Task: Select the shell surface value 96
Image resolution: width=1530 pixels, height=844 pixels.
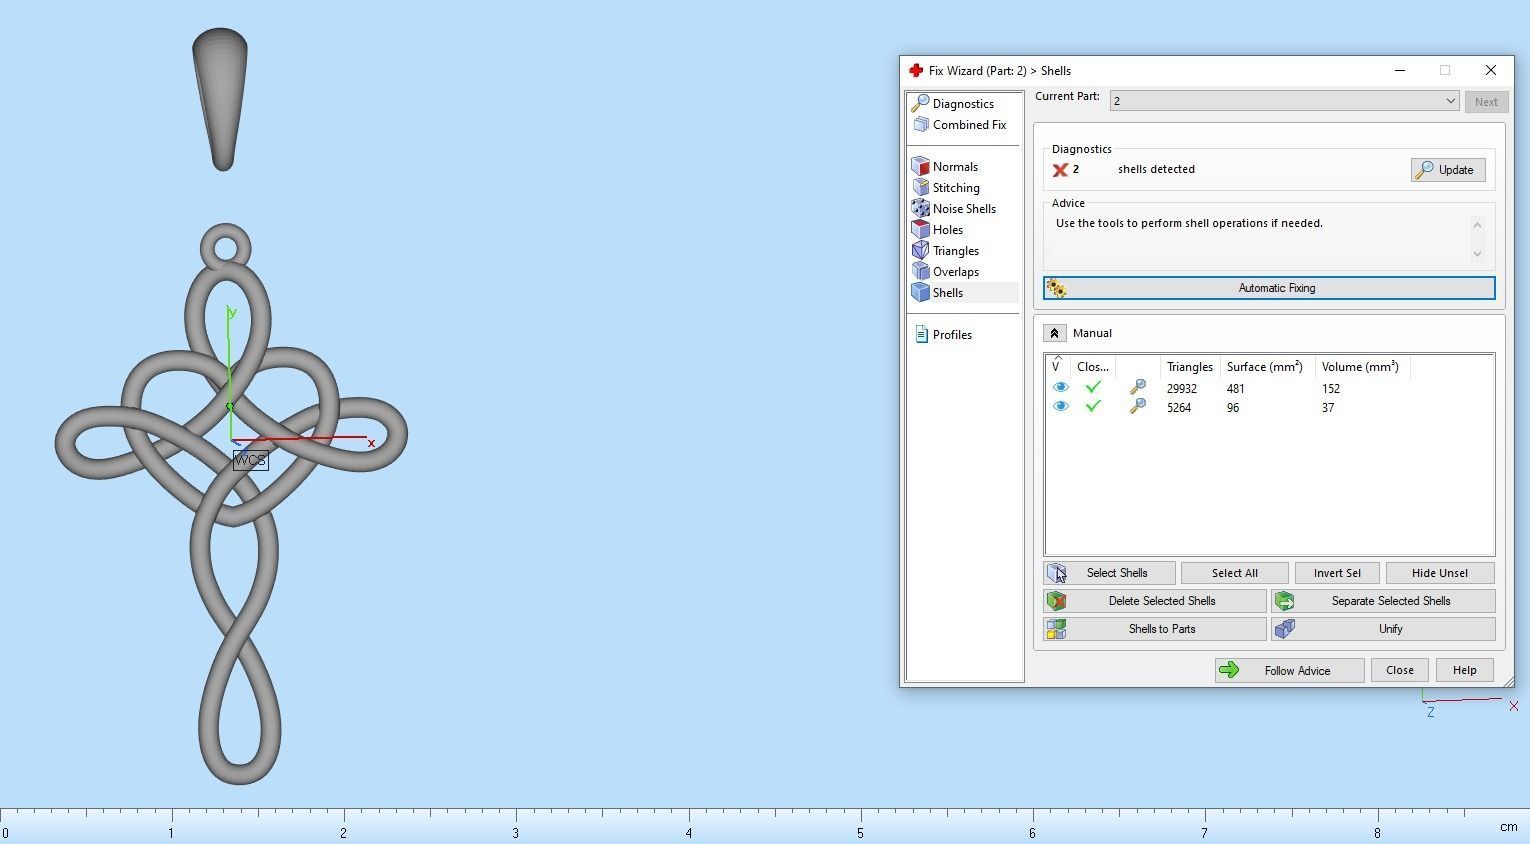Action: [1233, 408]
